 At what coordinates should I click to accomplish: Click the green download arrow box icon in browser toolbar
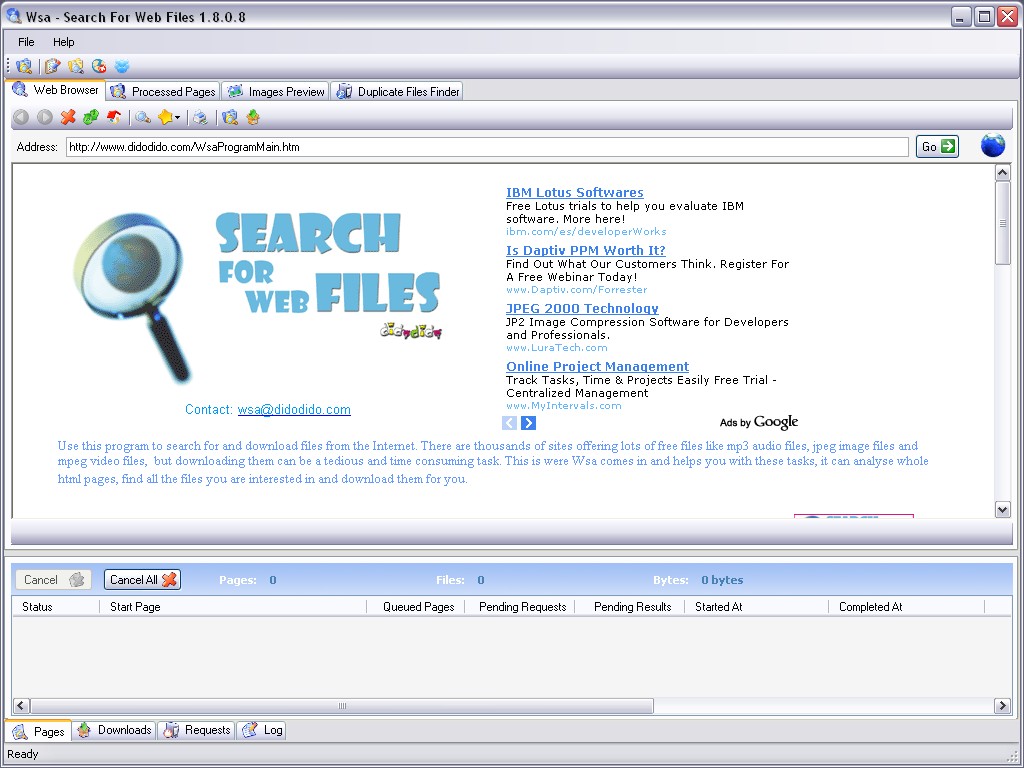[253, 117]
